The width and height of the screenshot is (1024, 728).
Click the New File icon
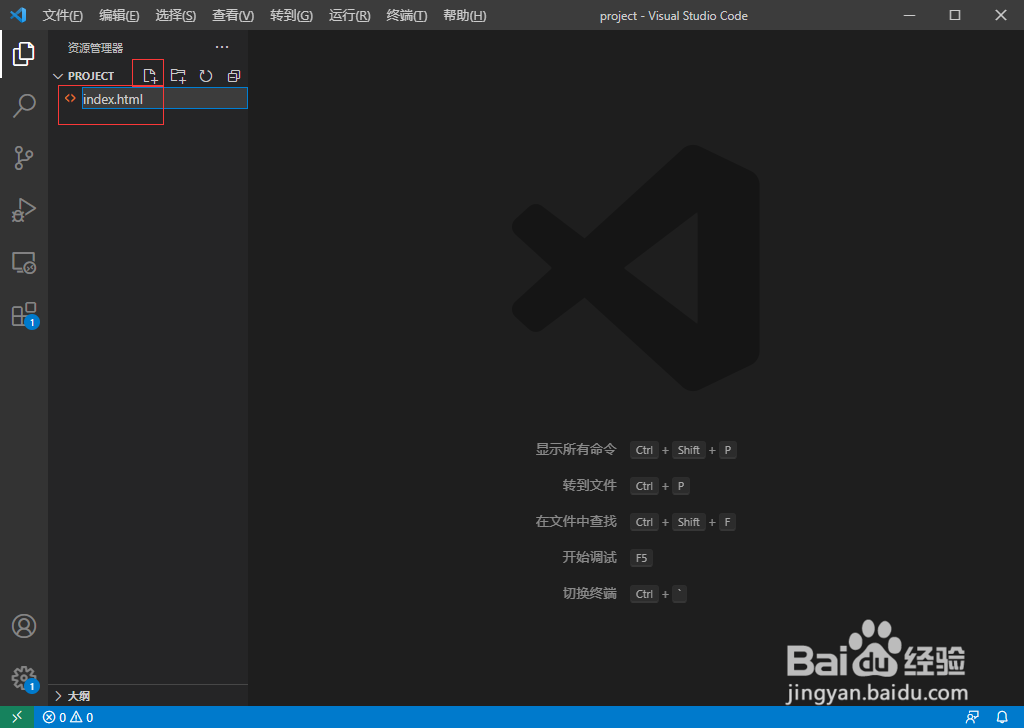[x=150, y=76]
